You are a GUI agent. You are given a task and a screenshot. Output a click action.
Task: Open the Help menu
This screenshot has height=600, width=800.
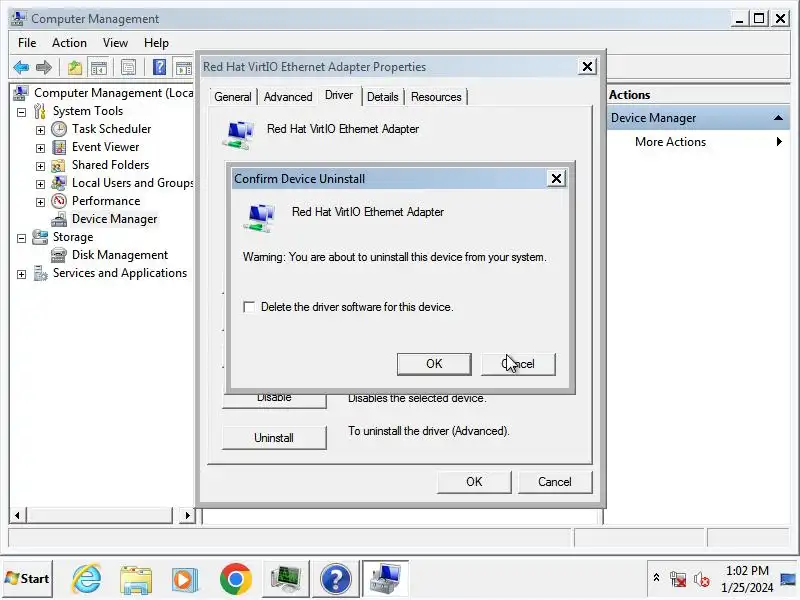156,43
